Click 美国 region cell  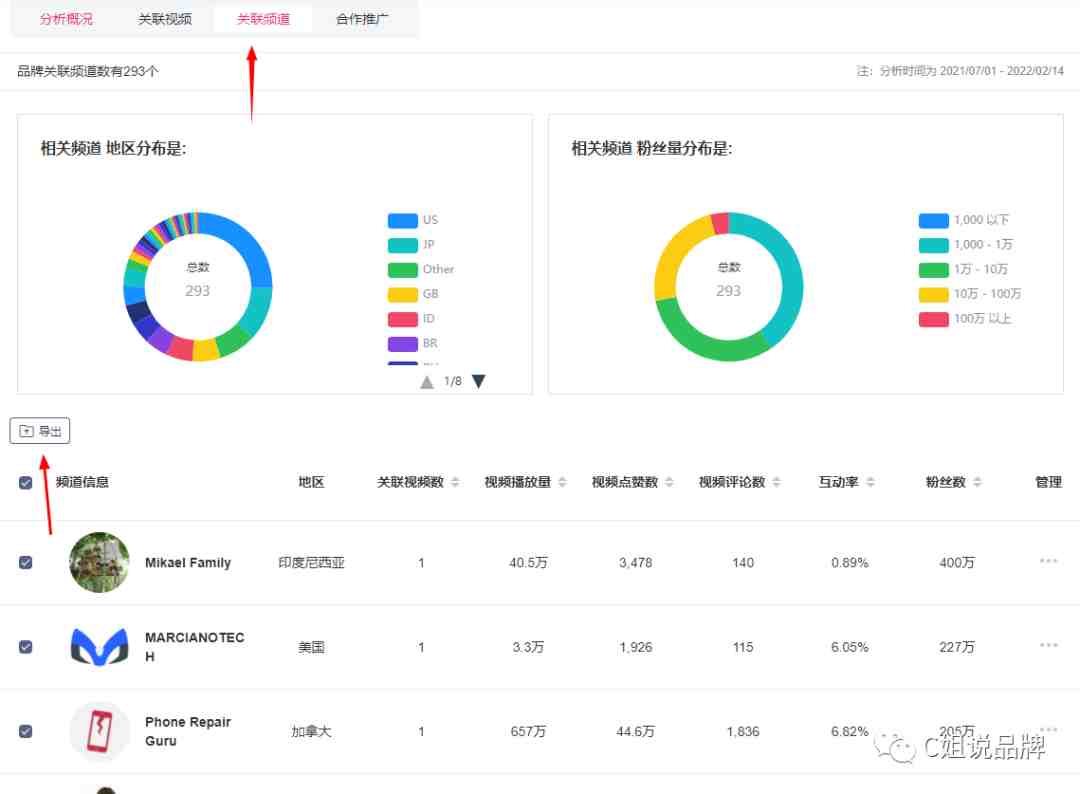point(311,647)
